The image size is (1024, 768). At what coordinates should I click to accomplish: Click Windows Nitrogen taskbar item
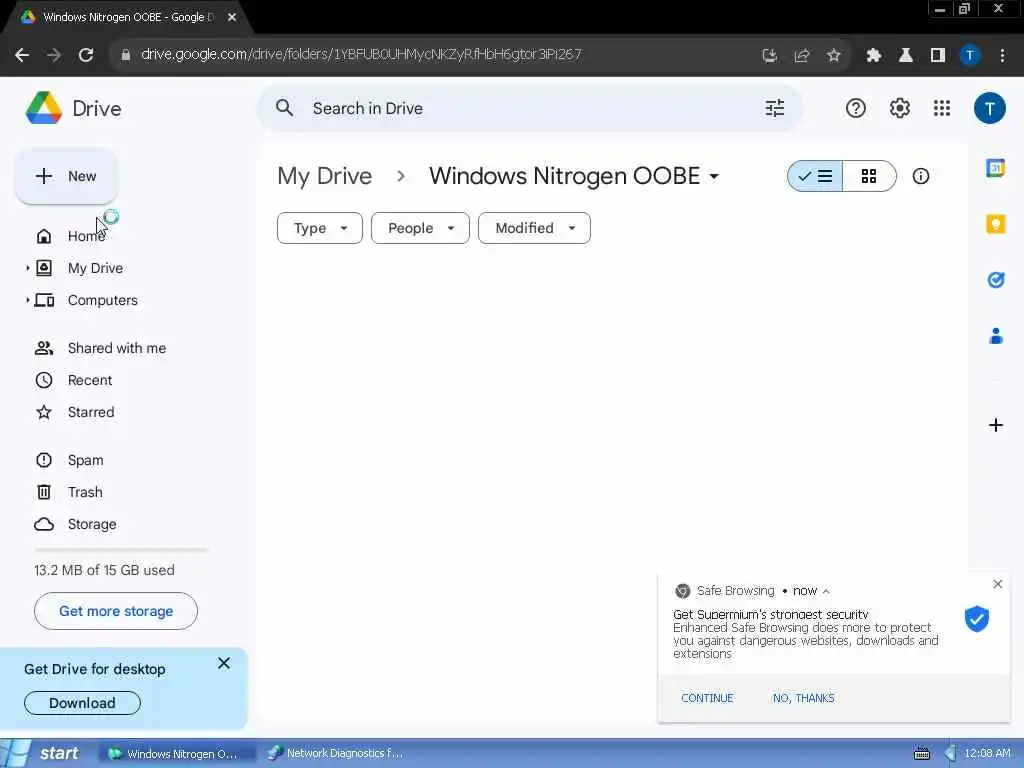click(x=174, y=753)
